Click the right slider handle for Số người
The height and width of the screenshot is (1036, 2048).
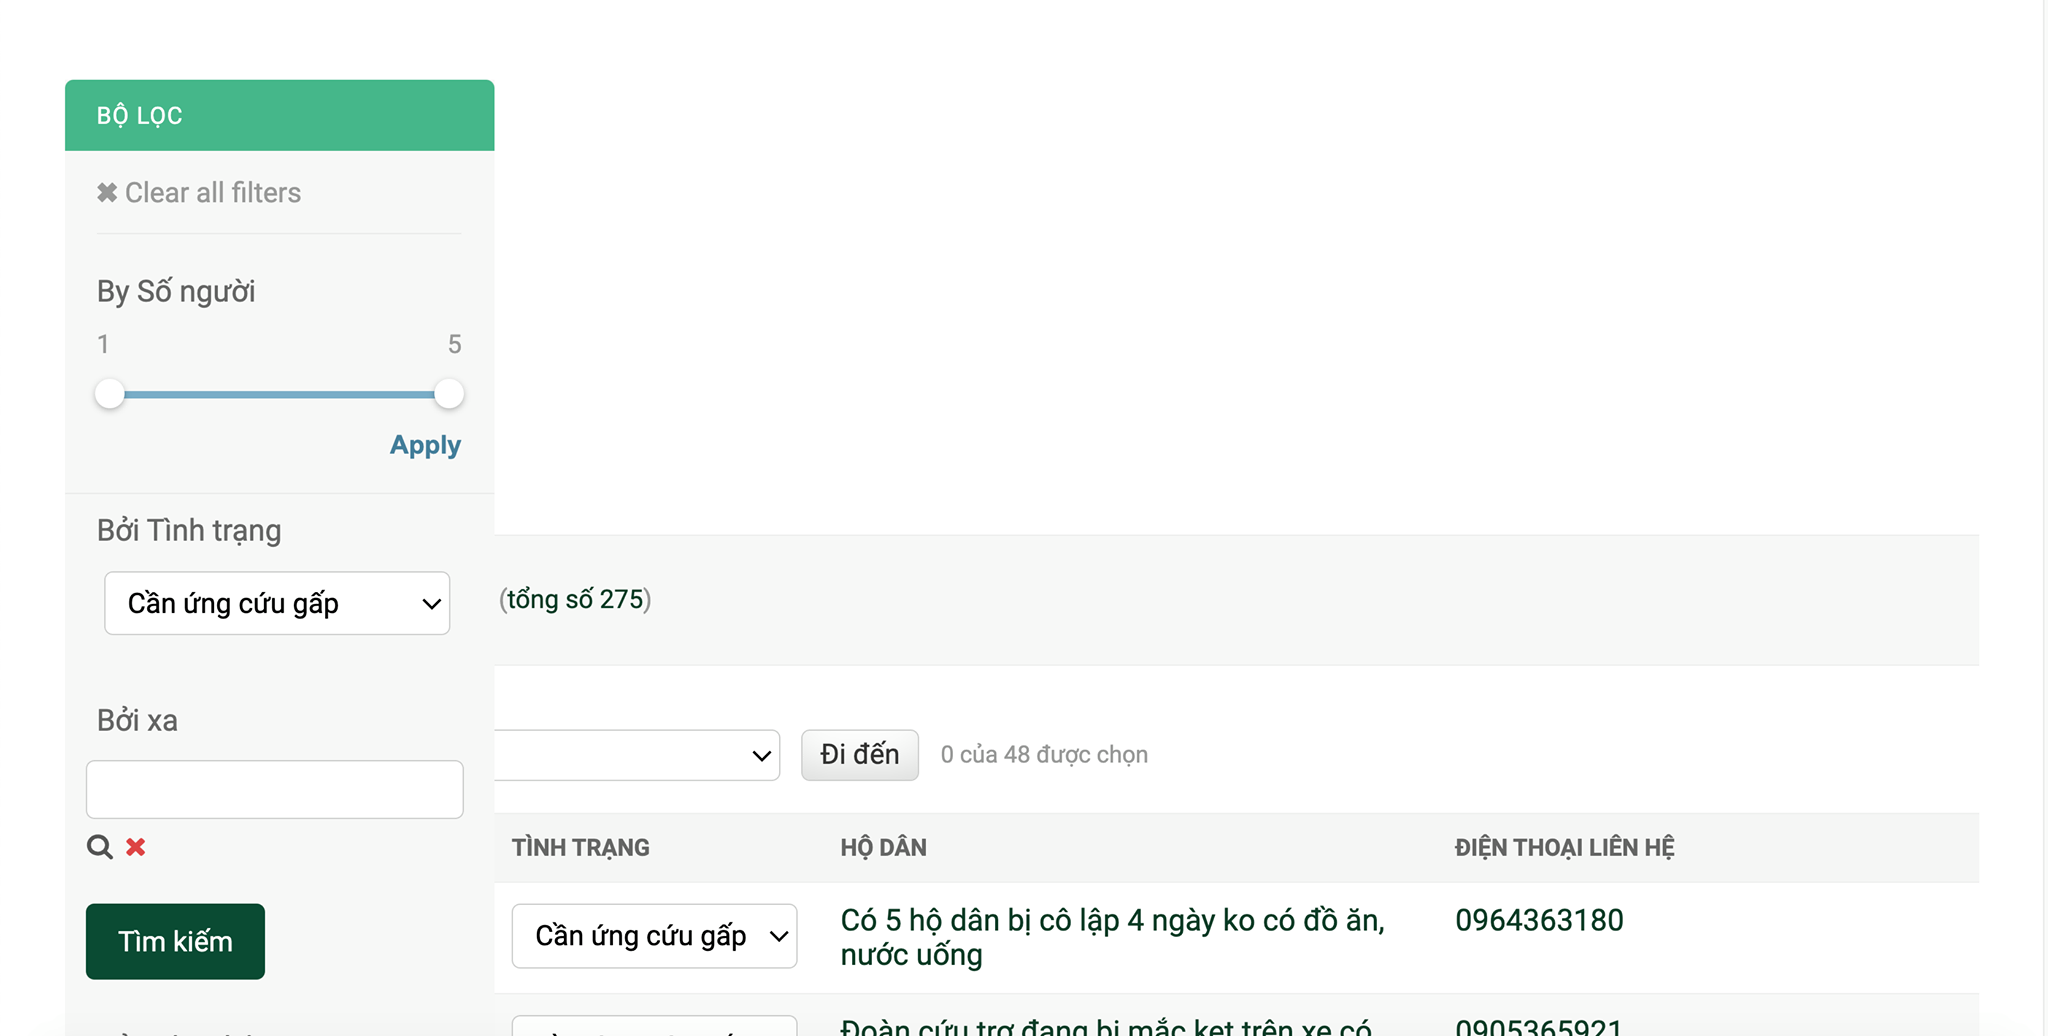[449, 394]
